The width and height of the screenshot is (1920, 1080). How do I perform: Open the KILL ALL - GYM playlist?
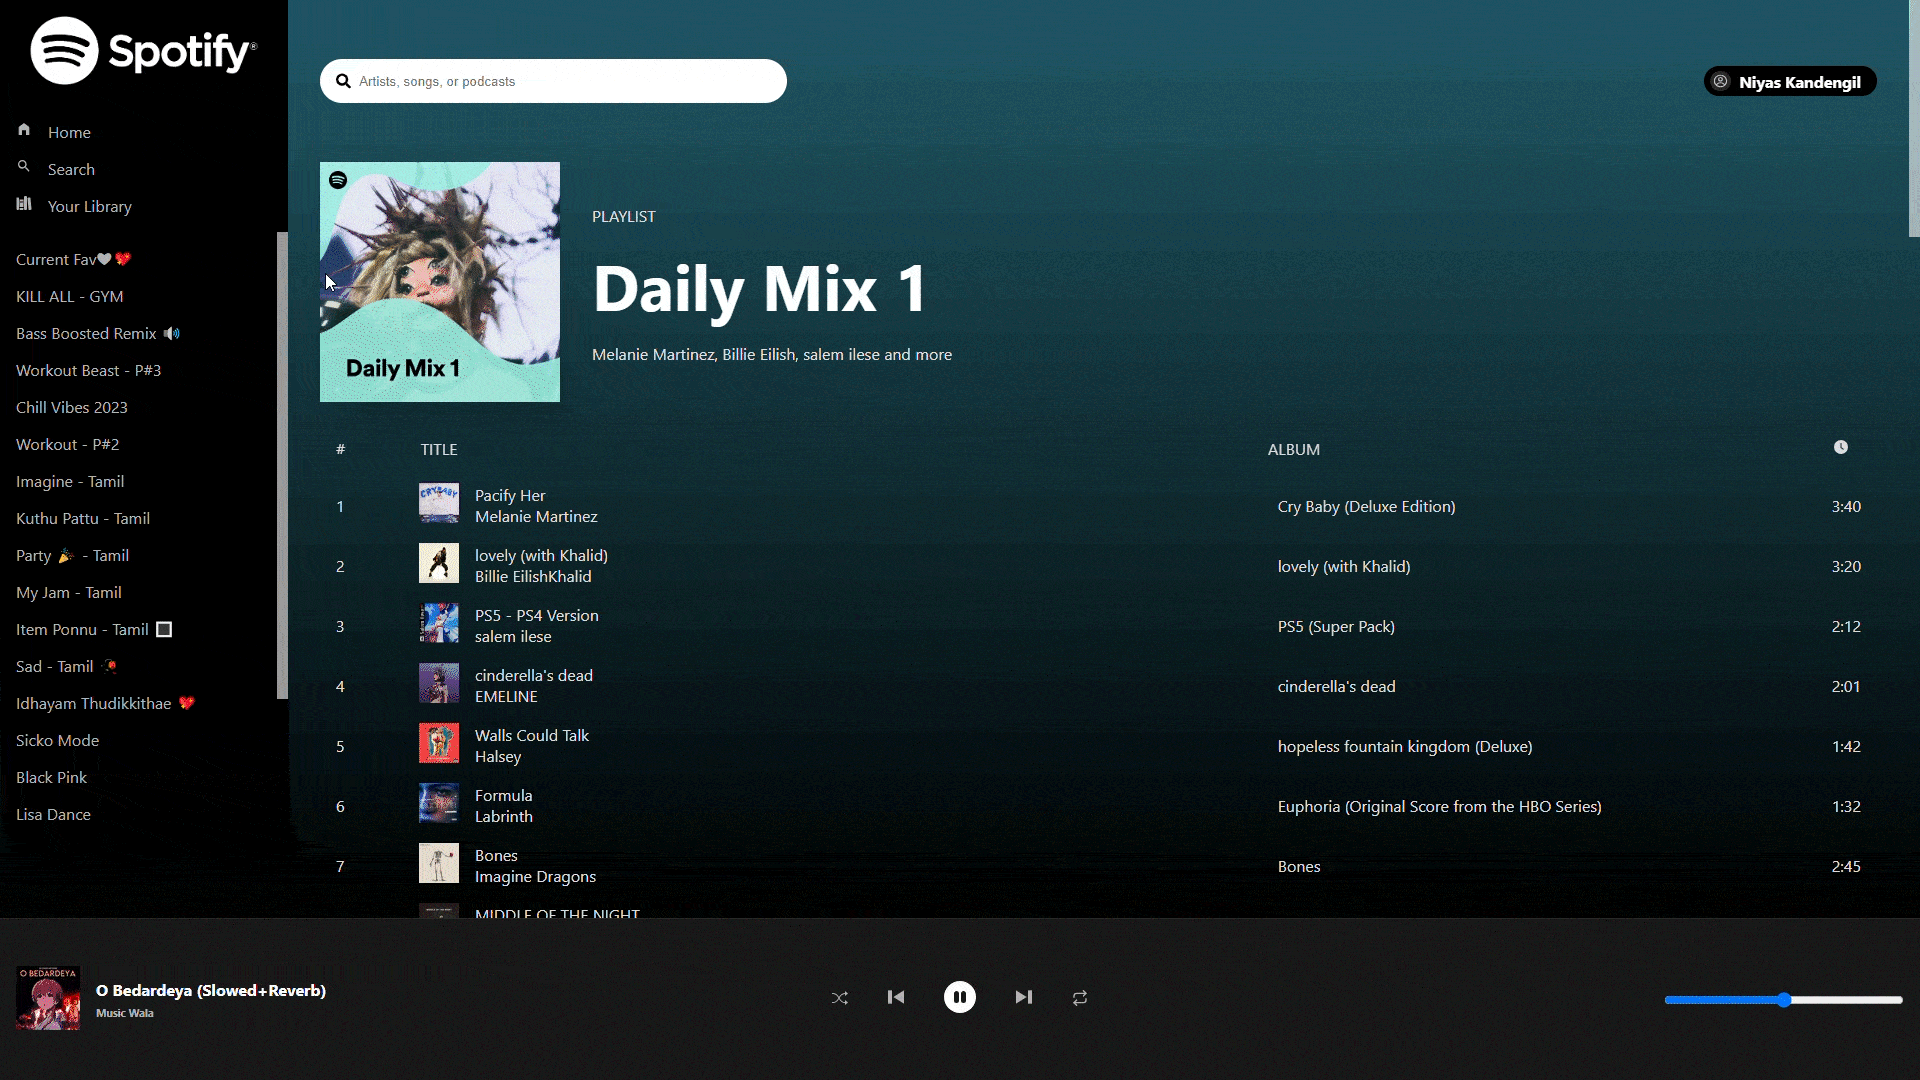[x=70, y=296]
